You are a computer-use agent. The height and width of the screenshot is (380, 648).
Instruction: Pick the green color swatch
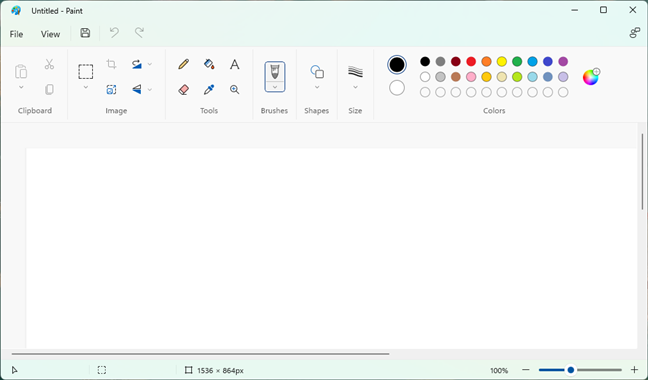[517, 62]
